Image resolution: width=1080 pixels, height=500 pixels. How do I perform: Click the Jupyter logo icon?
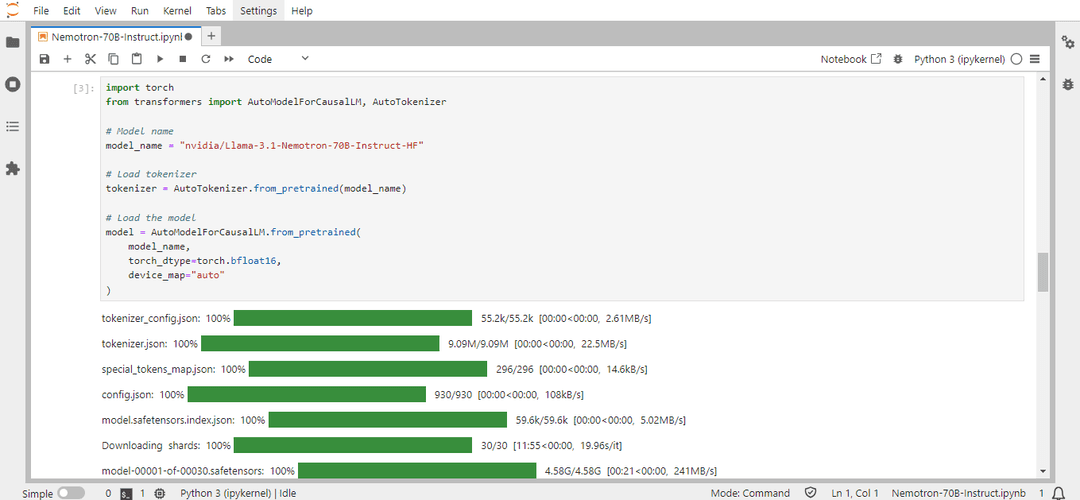[x=13, y=10]
